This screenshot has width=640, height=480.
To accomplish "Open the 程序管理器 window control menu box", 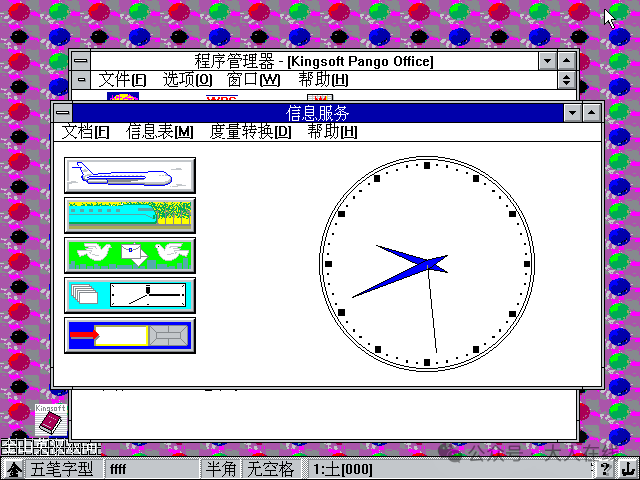I will tap(81, 61).
